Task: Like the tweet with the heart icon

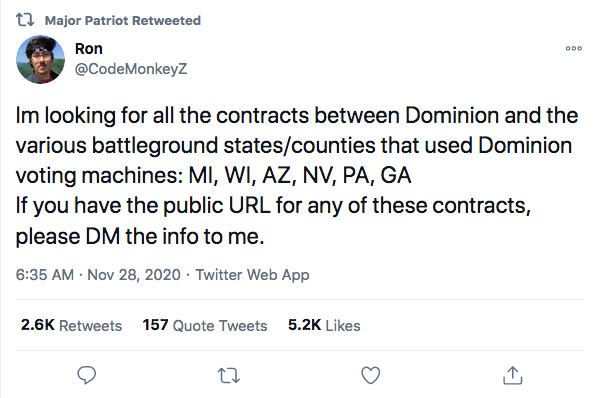Action: tap(371, 375)
